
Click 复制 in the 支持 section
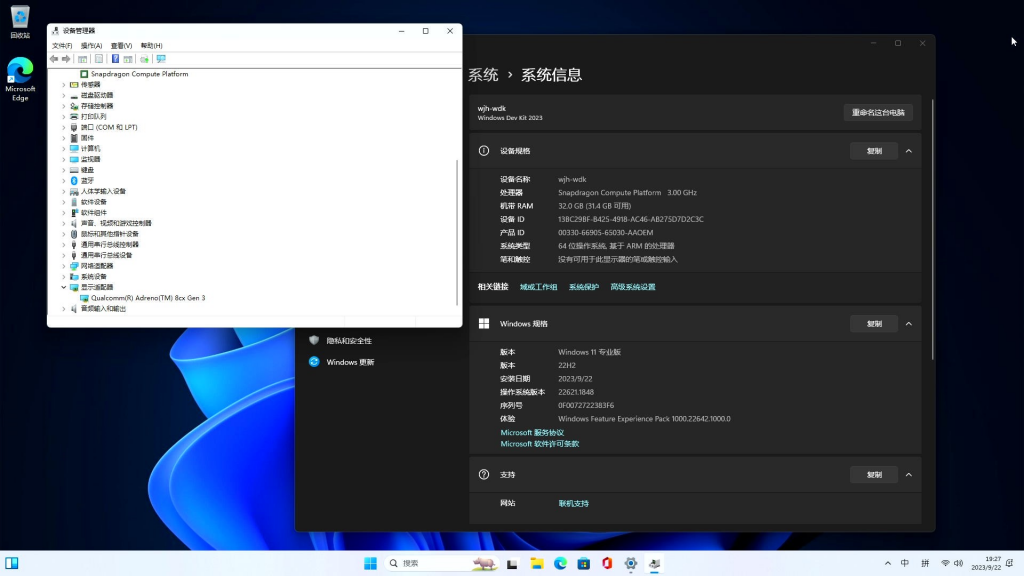pos(874,475)
